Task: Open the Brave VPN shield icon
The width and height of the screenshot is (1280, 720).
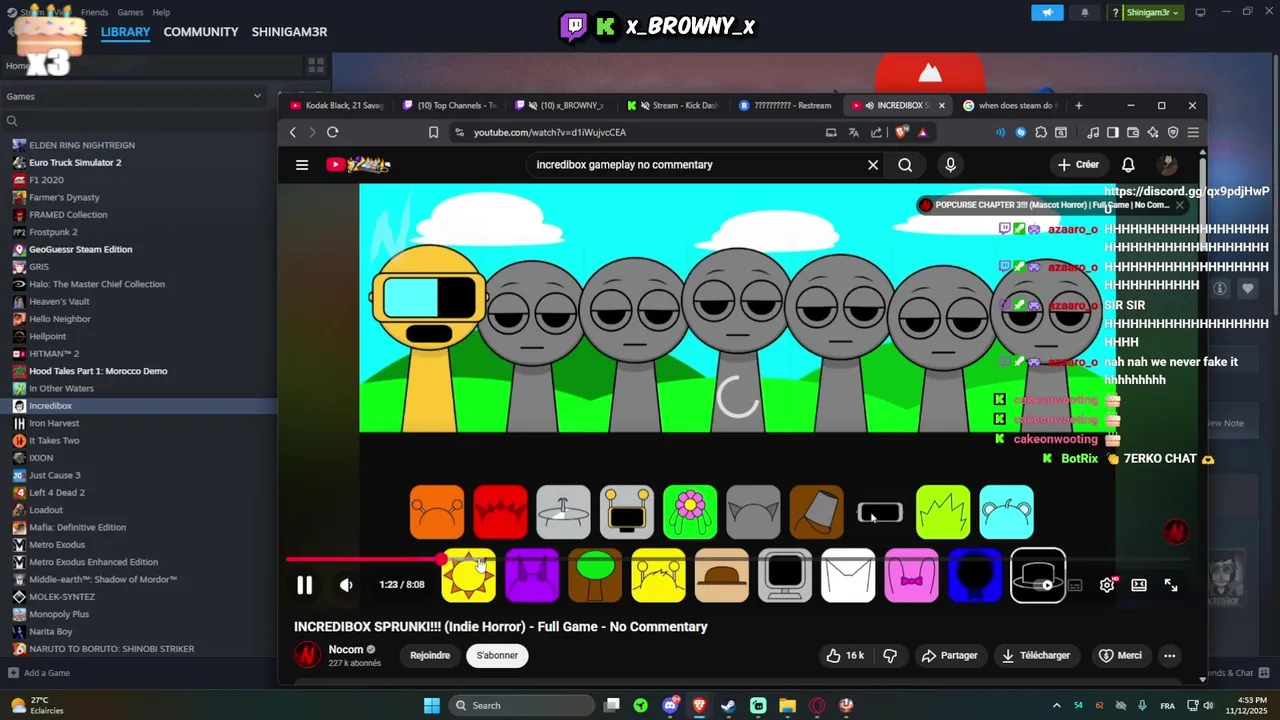Action: click(x=1173, y=132)
